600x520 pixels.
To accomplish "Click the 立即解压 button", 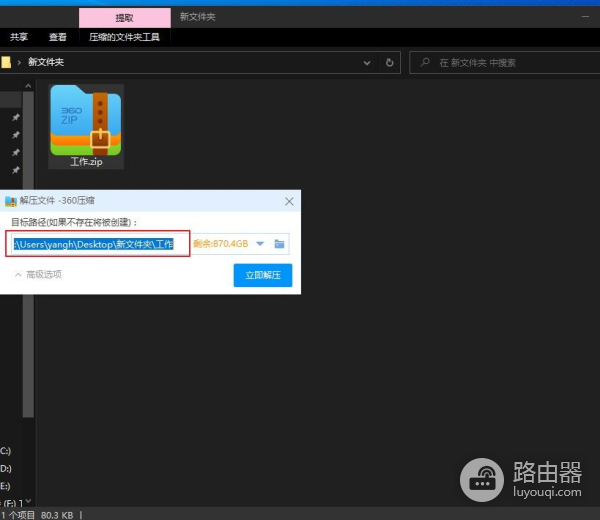I will click(263, 275).
